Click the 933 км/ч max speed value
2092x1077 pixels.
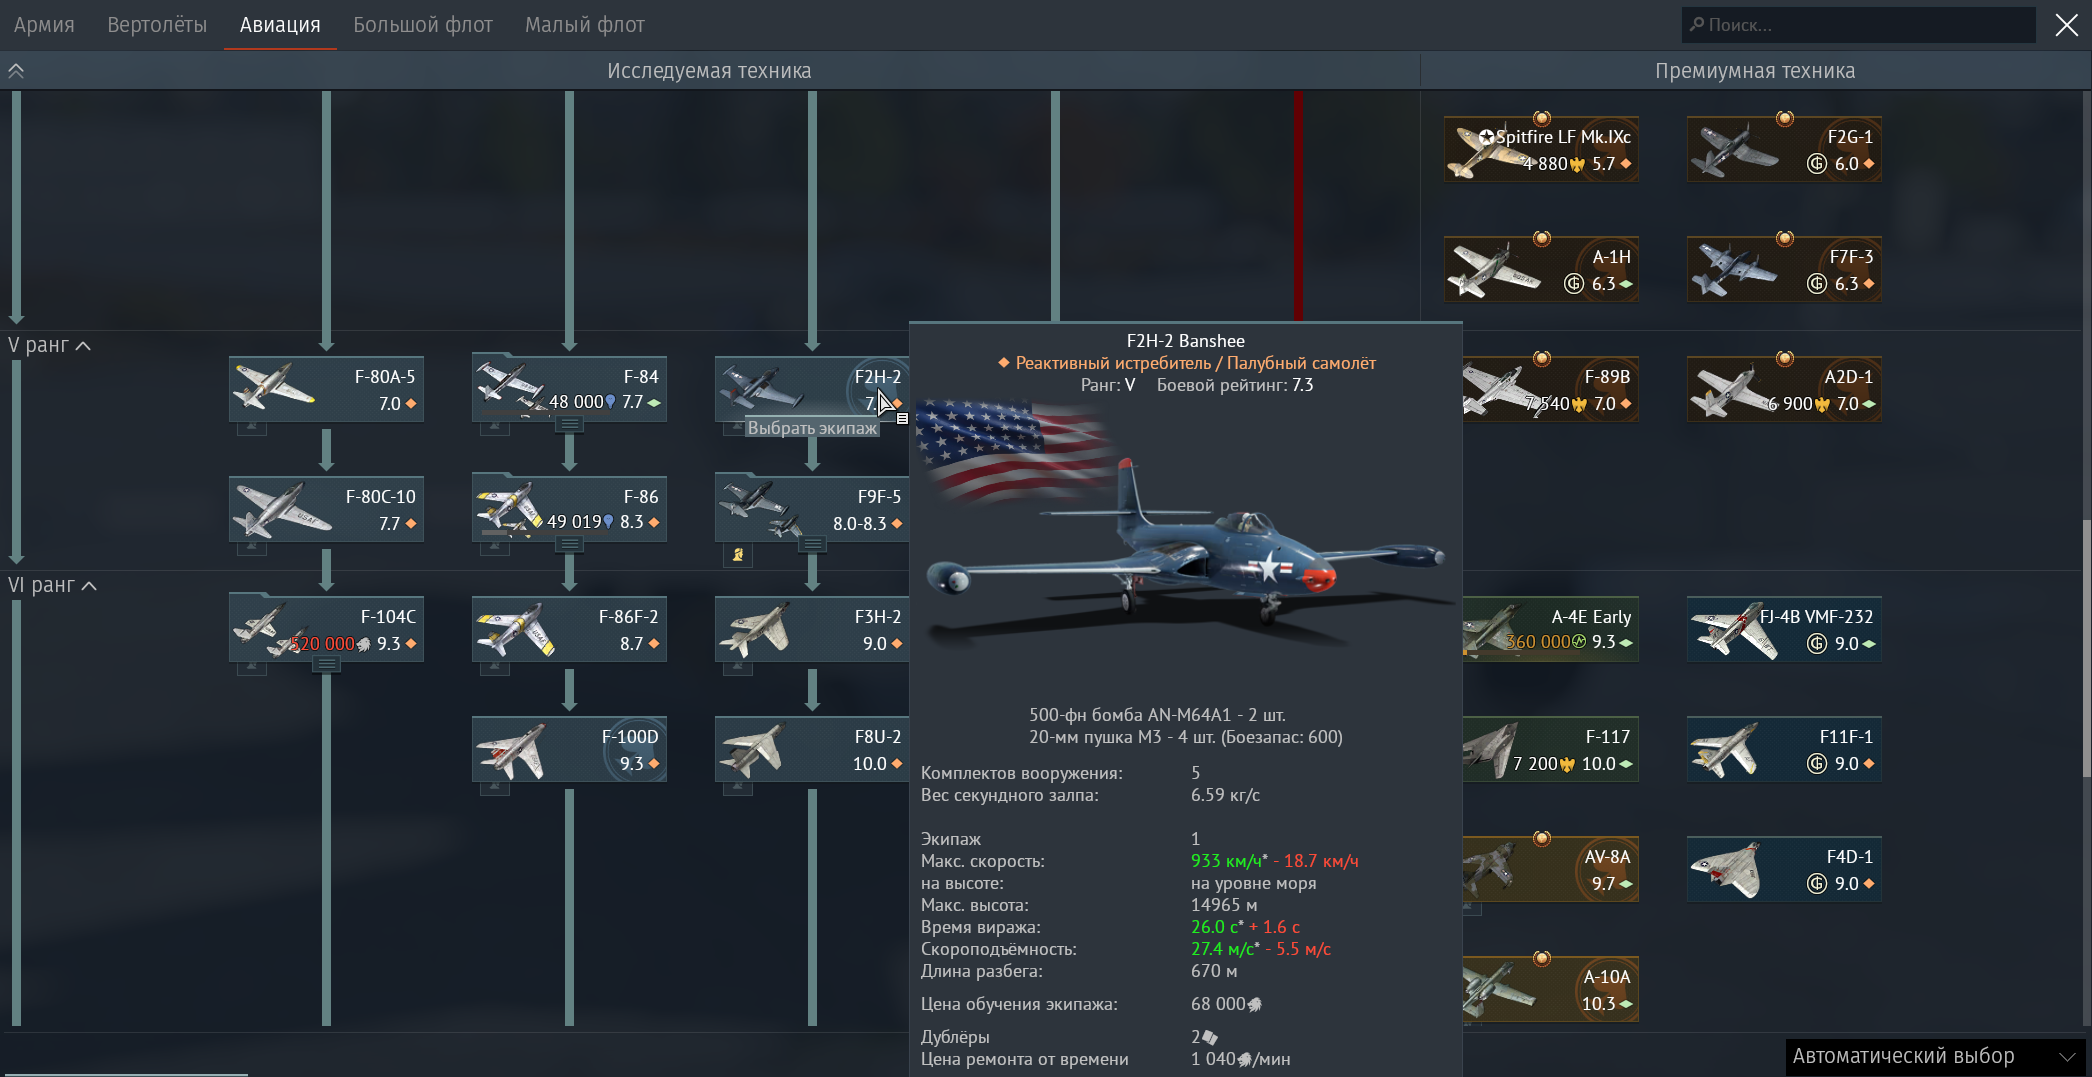click(1229, 861)
